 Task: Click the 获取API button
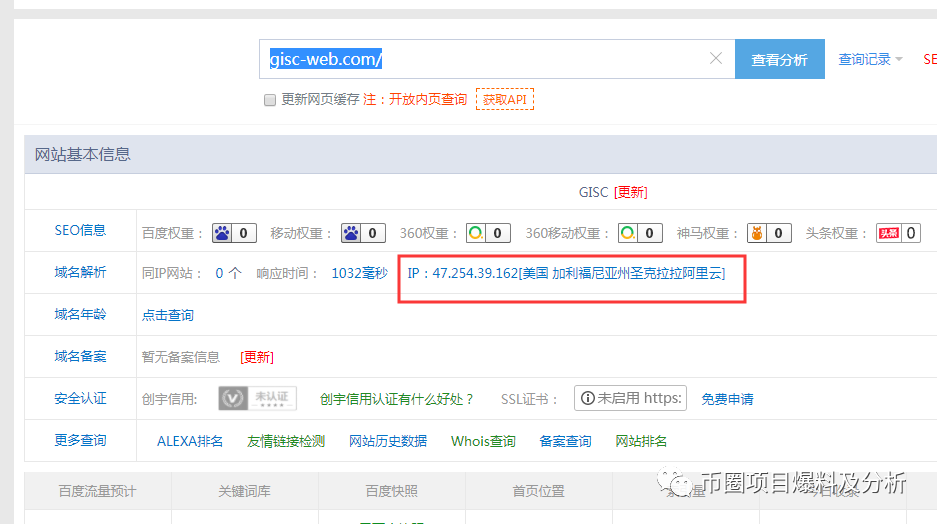pos(505,99)
